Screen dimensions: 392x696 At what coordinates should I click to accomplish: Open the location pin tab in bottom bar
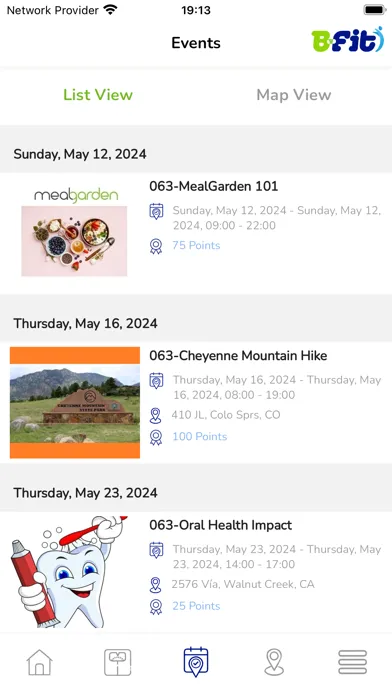coord(274,662)
